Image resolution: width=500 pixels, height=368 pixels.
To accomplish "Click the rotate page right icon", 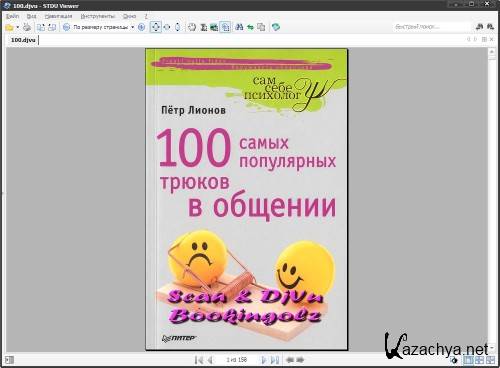I will point(52,27).
